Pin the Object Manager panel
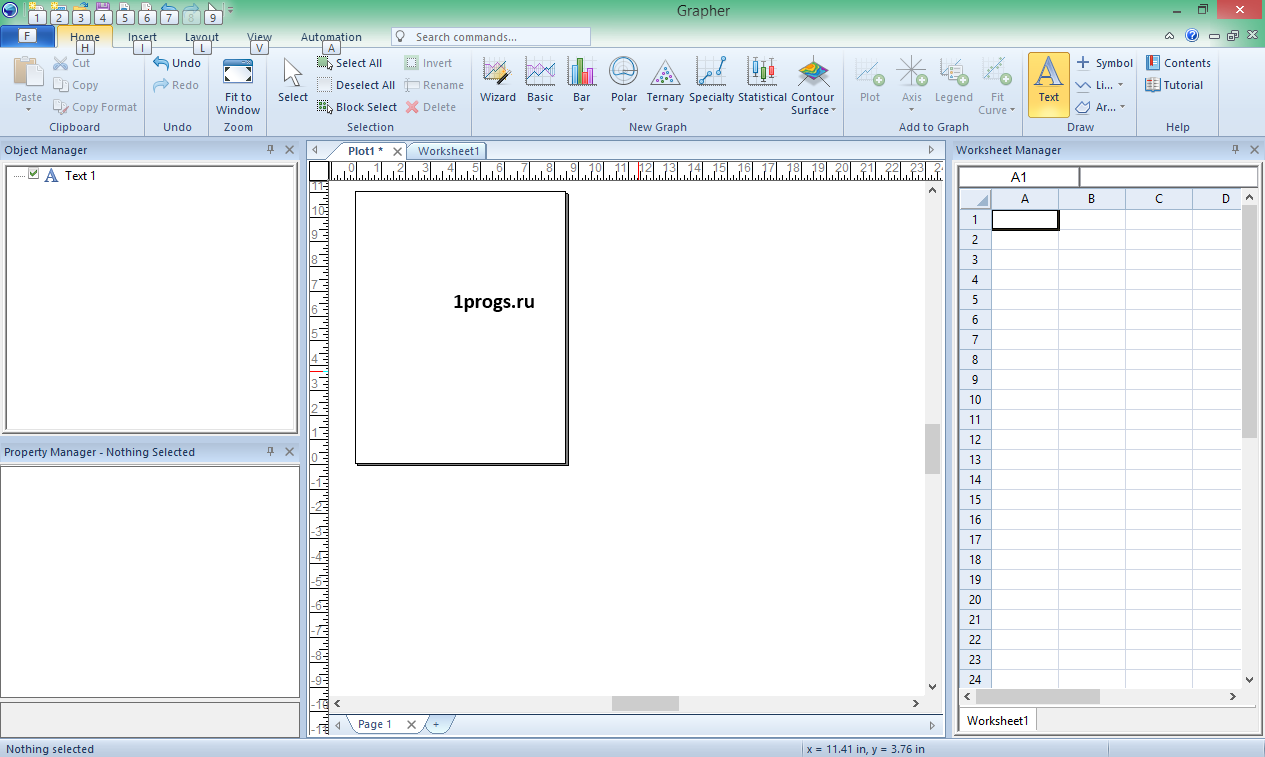Viewport: 1265px width, 757px height. (x=270, y=150)
